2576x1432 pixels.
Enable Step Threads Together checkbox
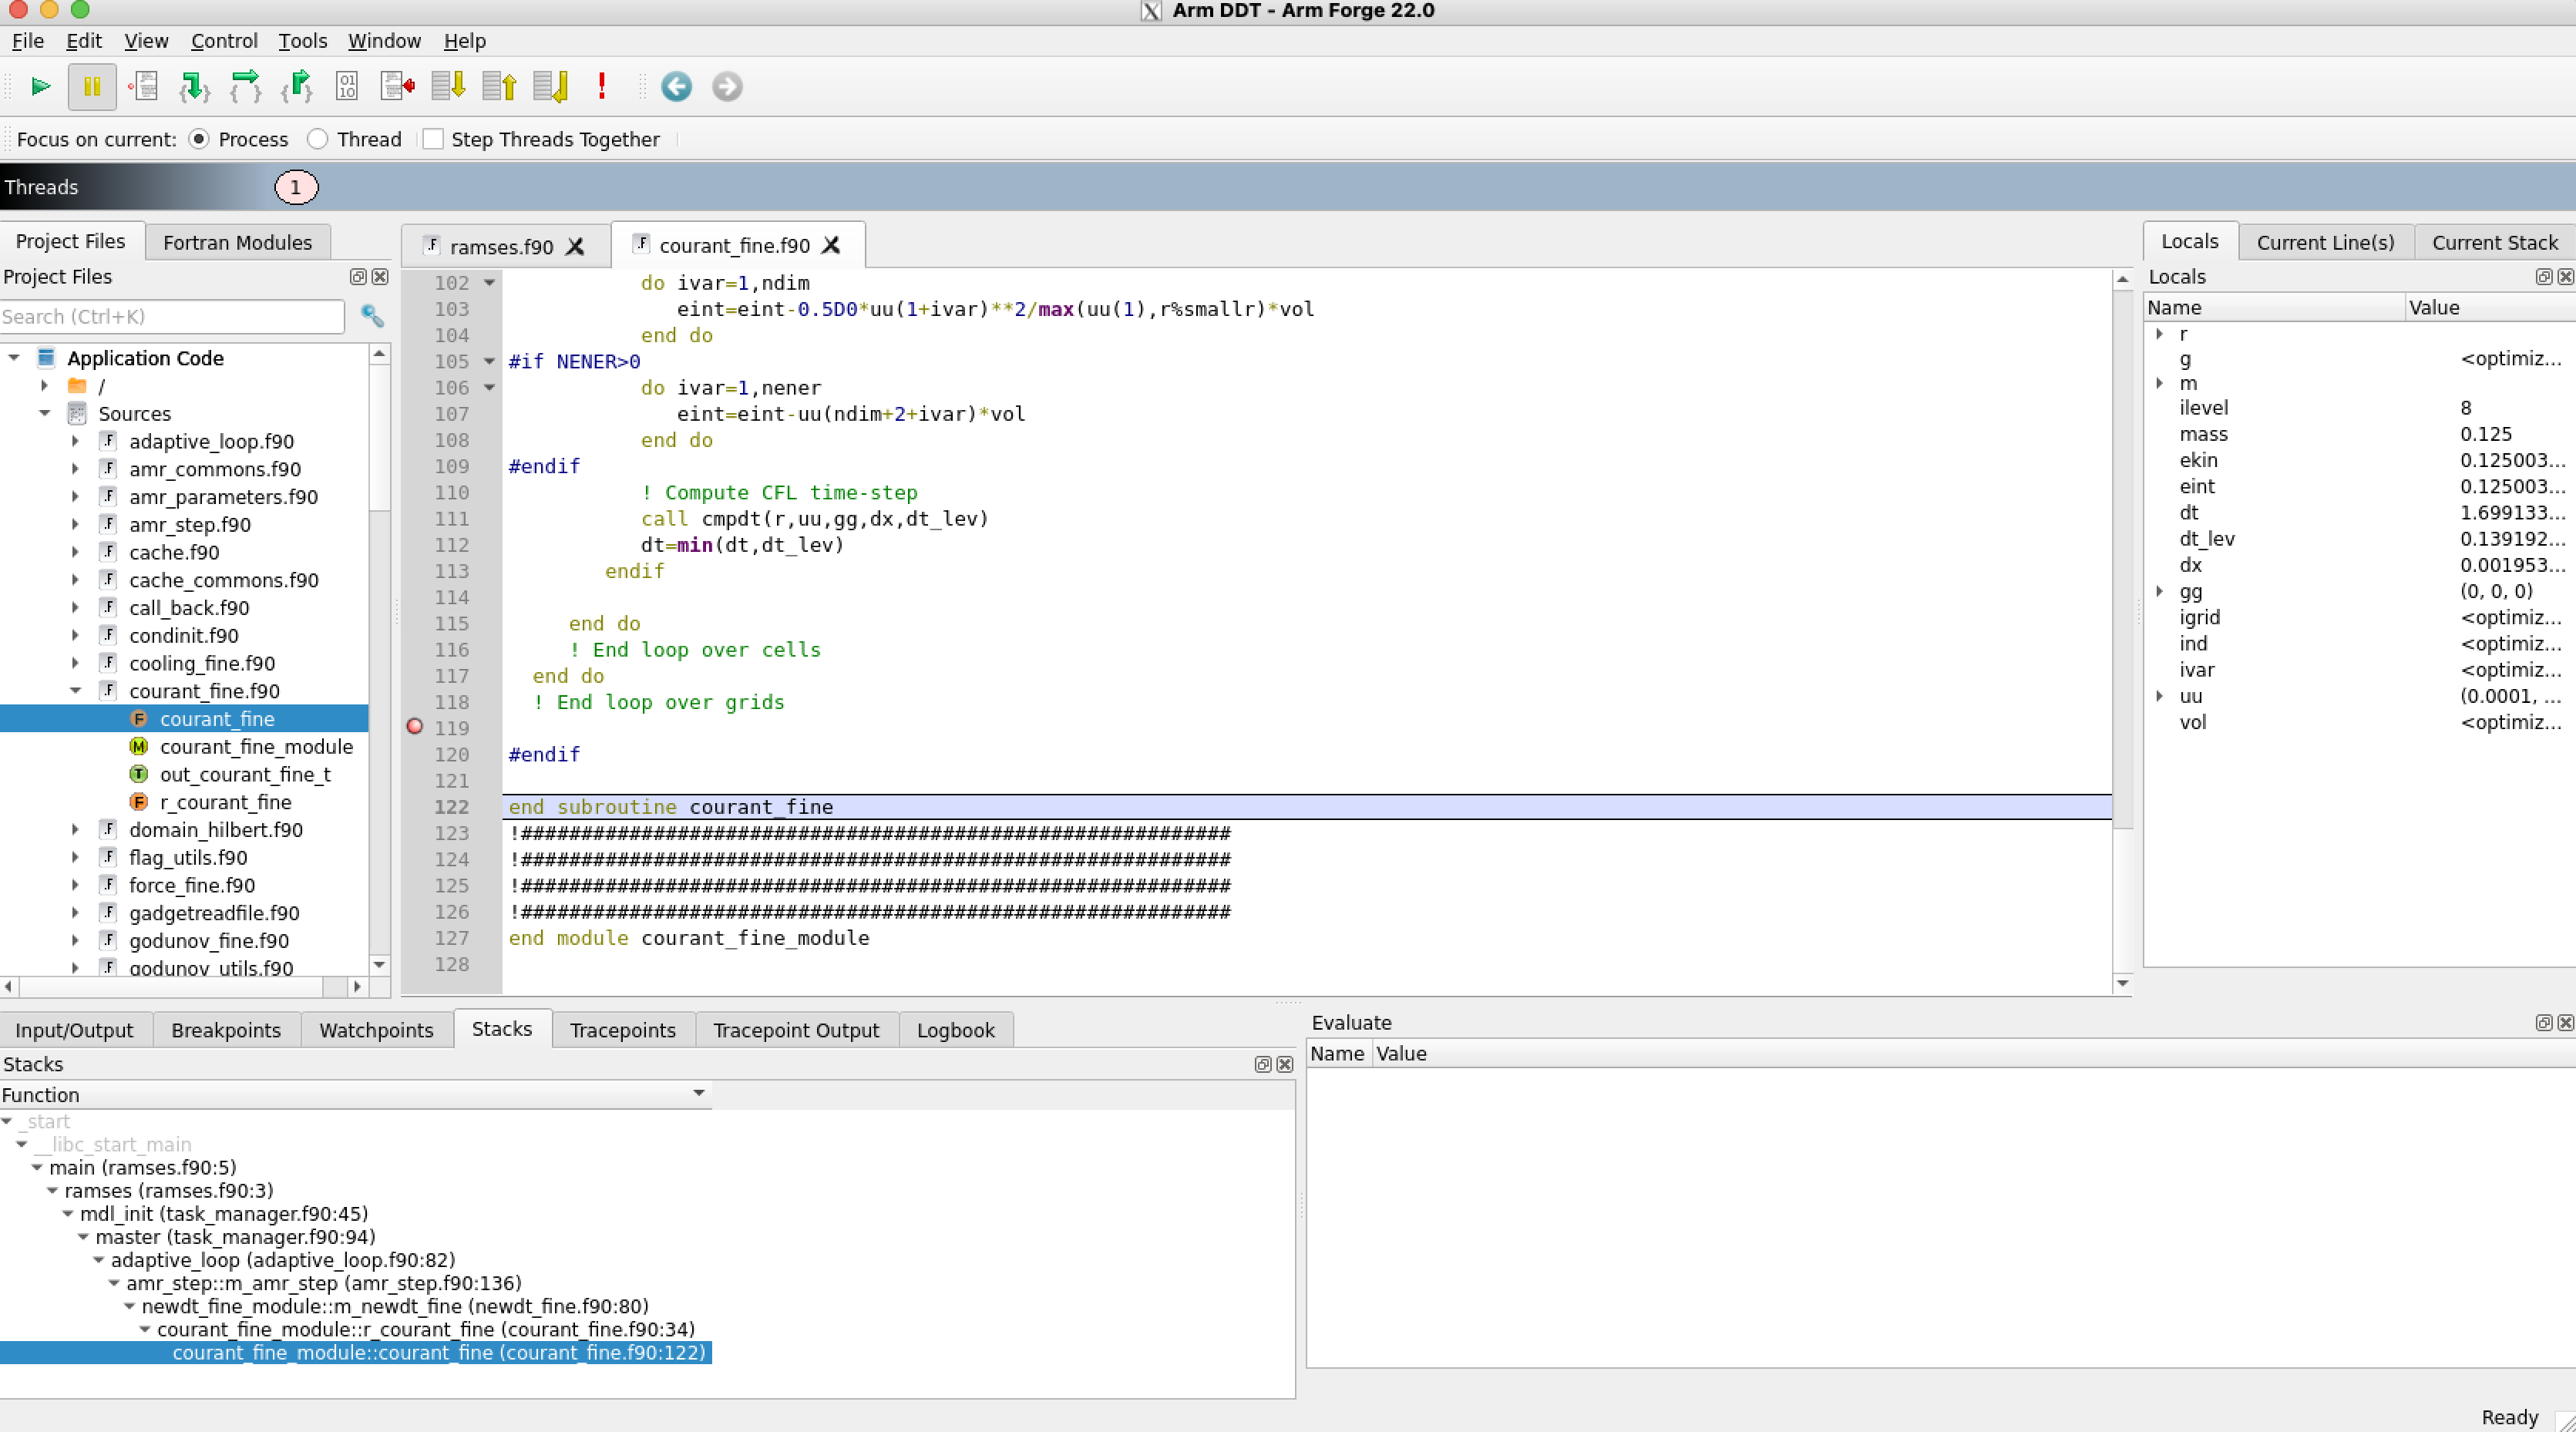(433, 139)
